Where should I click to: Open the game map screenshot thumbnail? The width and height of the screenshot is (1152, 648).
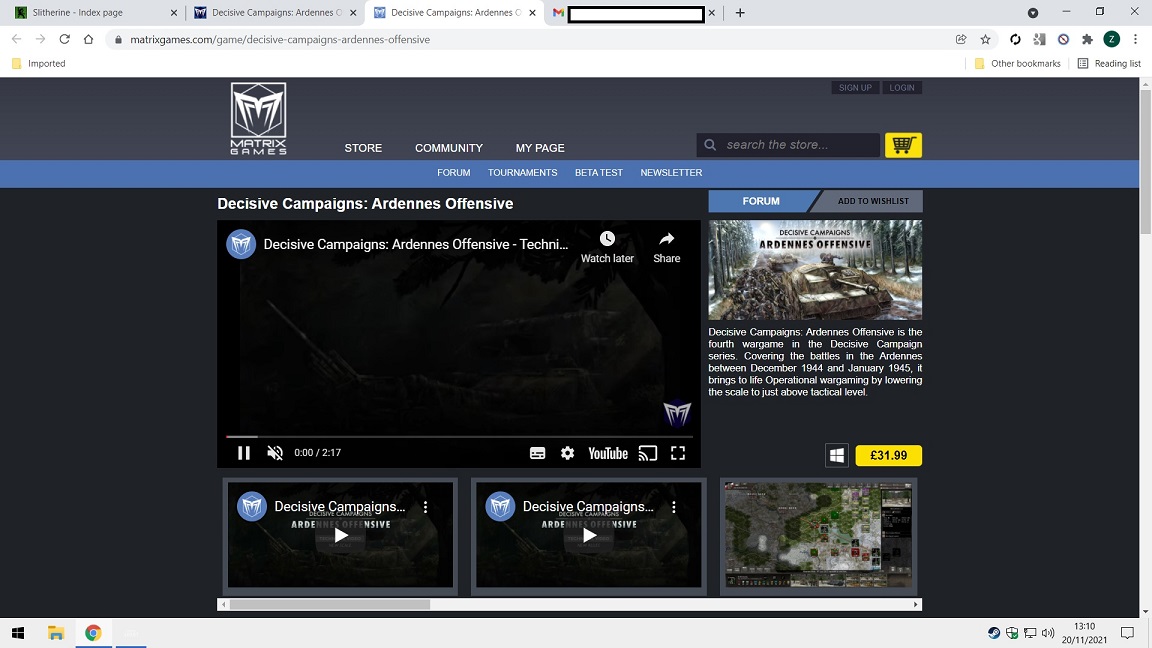(x=818, y=535)
